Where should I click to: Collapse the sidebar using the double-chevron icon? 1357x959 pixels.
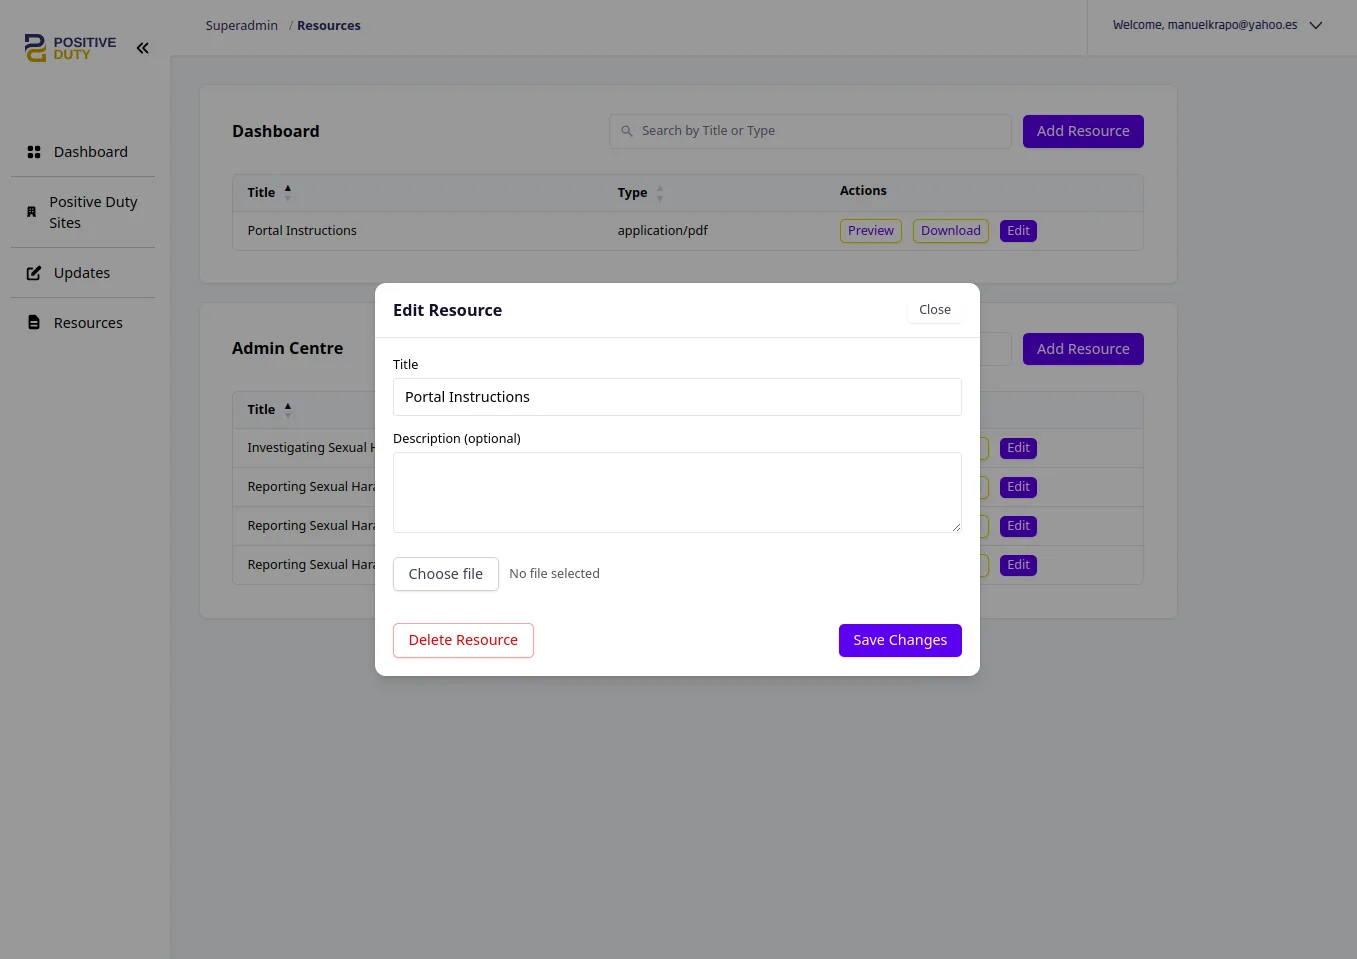coord(142,47)
